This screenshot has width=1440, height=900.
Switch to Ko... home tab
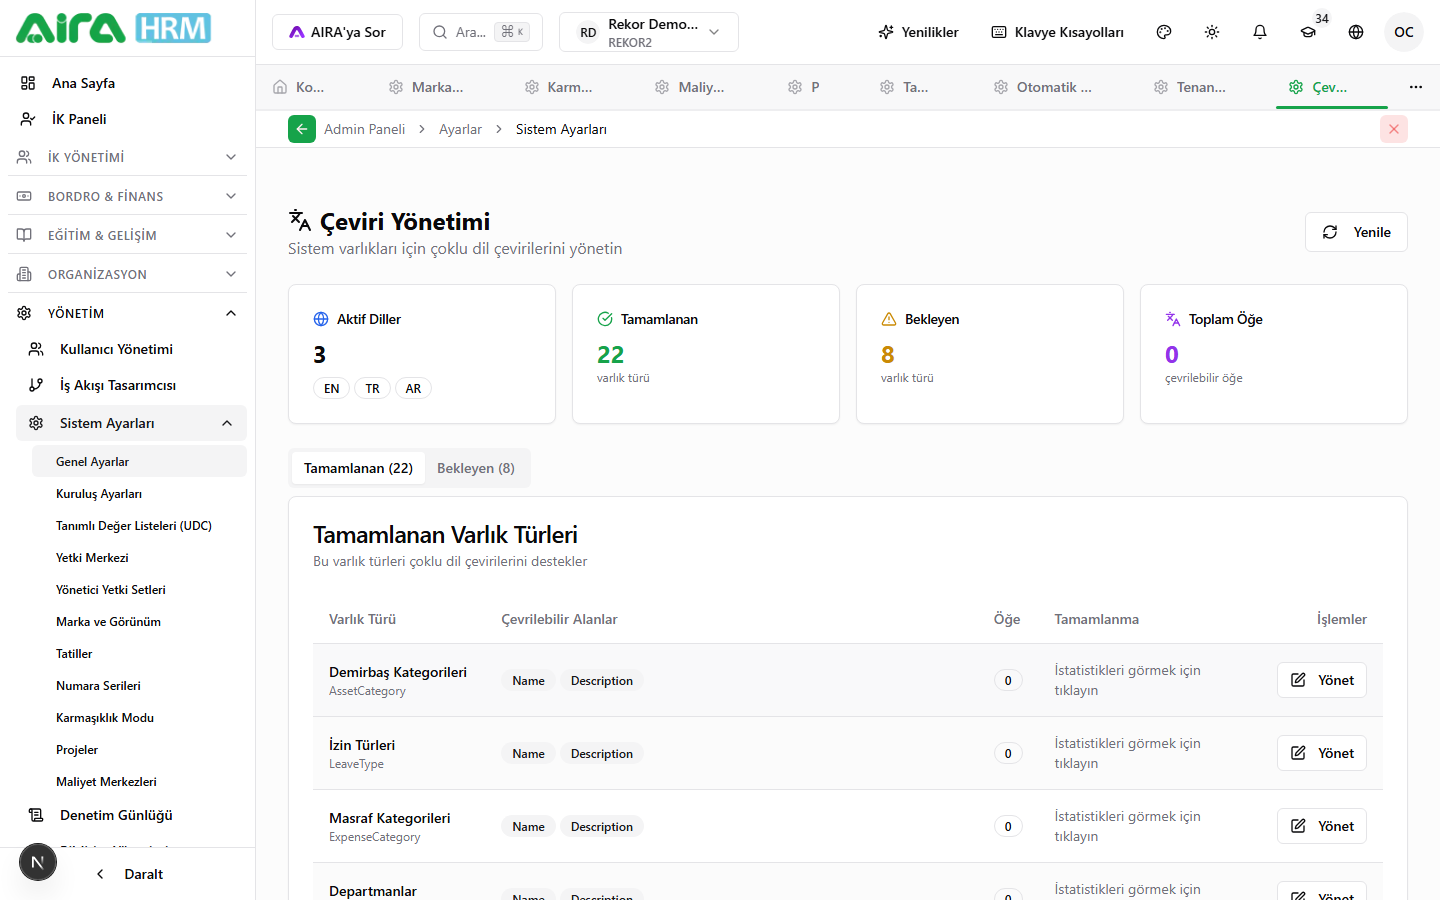pyautogui.click(x=299, y=87)
